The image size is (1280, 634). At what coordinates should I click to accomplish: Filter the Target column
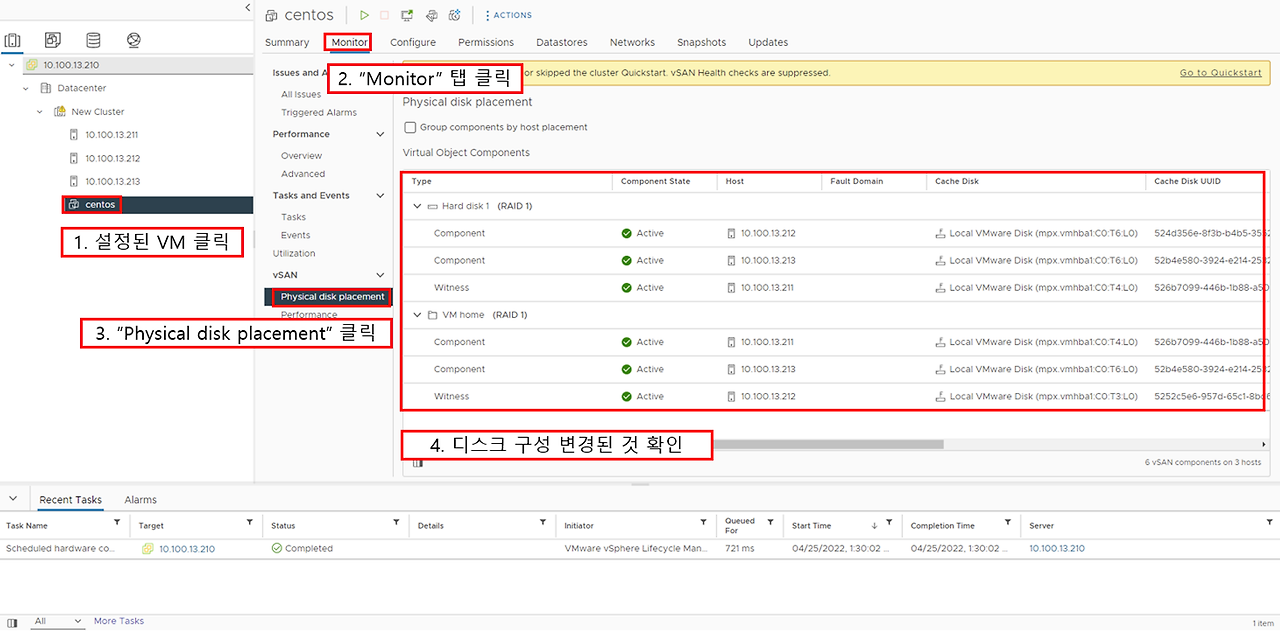[250, 523]
